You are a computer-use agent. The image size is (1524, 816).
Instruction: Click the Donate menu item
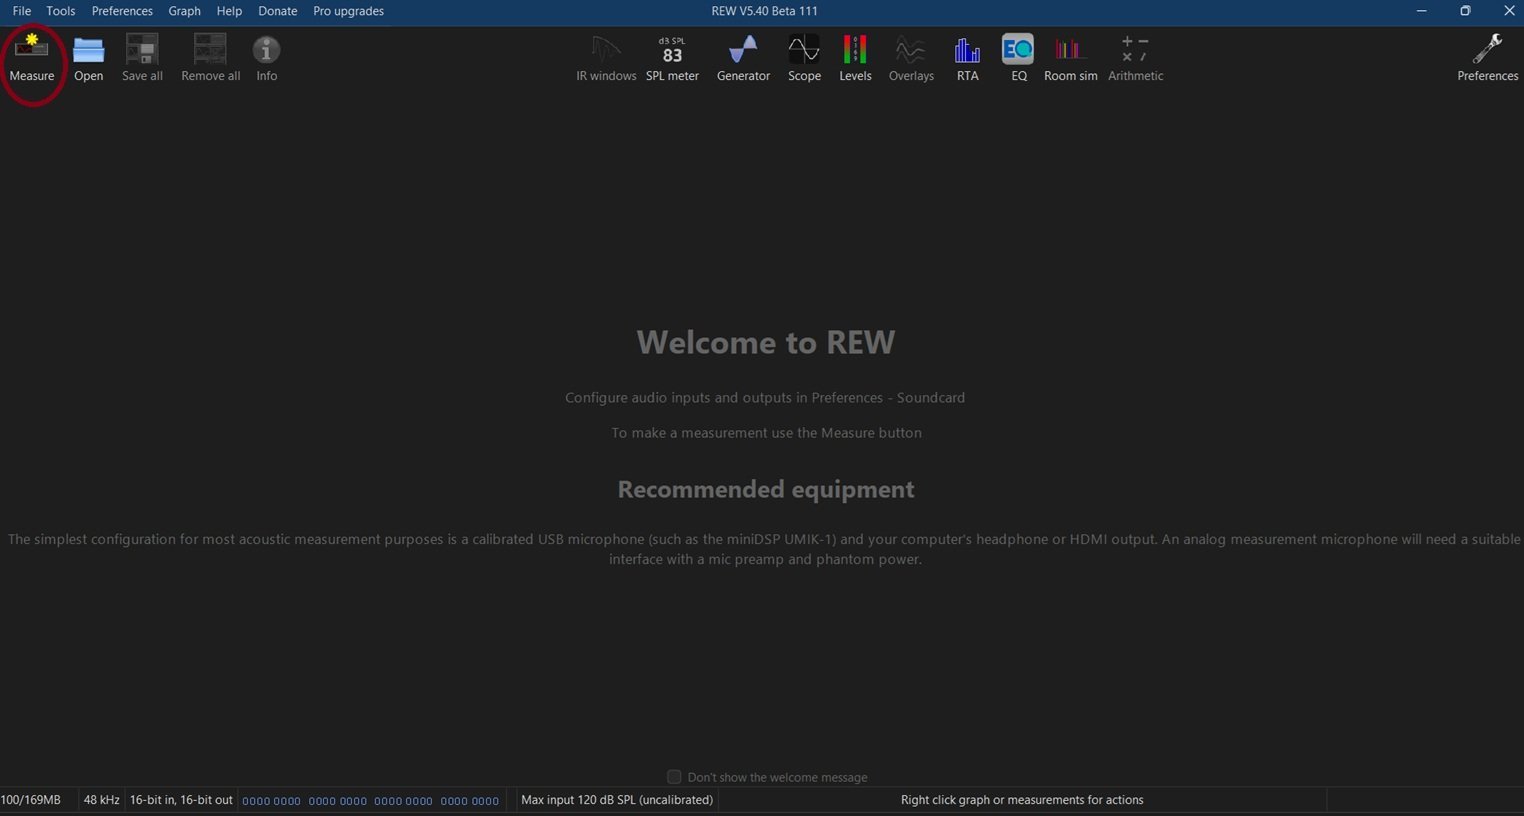pos(277,11)
